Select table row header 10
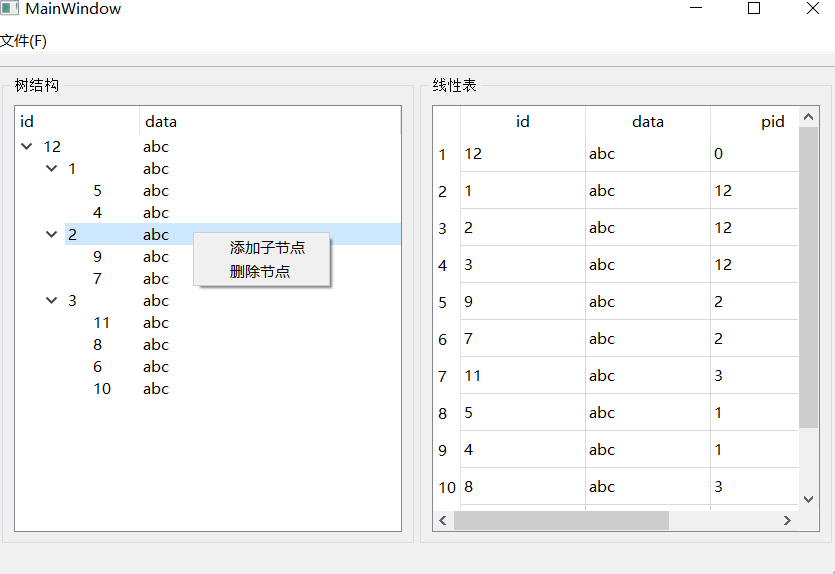The width and height of the screenshot is (835, 574). (x=447, y=487)
